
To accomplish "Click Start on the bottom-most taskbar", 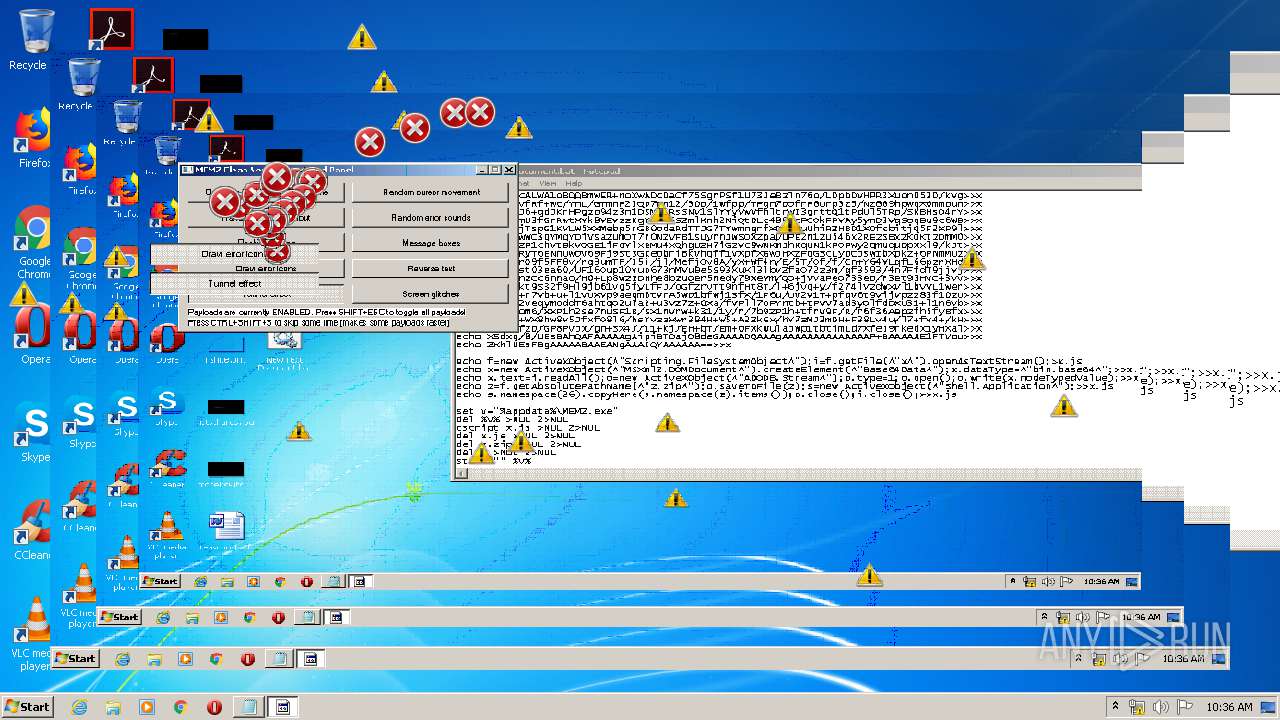I will 27,707.
